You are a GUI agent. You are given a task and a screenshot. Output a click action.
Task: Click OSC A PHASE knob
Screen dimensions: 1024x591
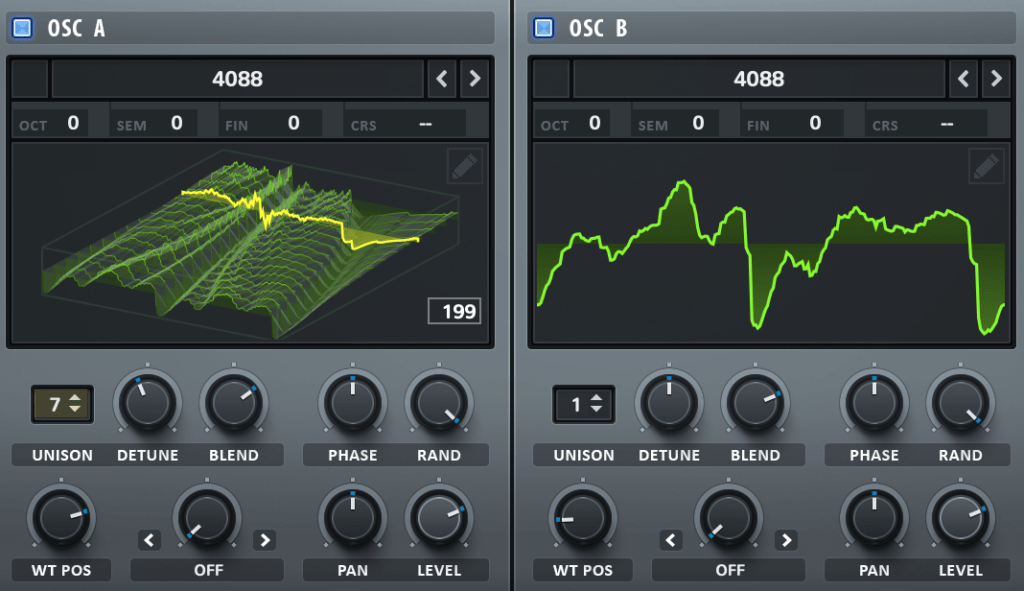point(353,403)
